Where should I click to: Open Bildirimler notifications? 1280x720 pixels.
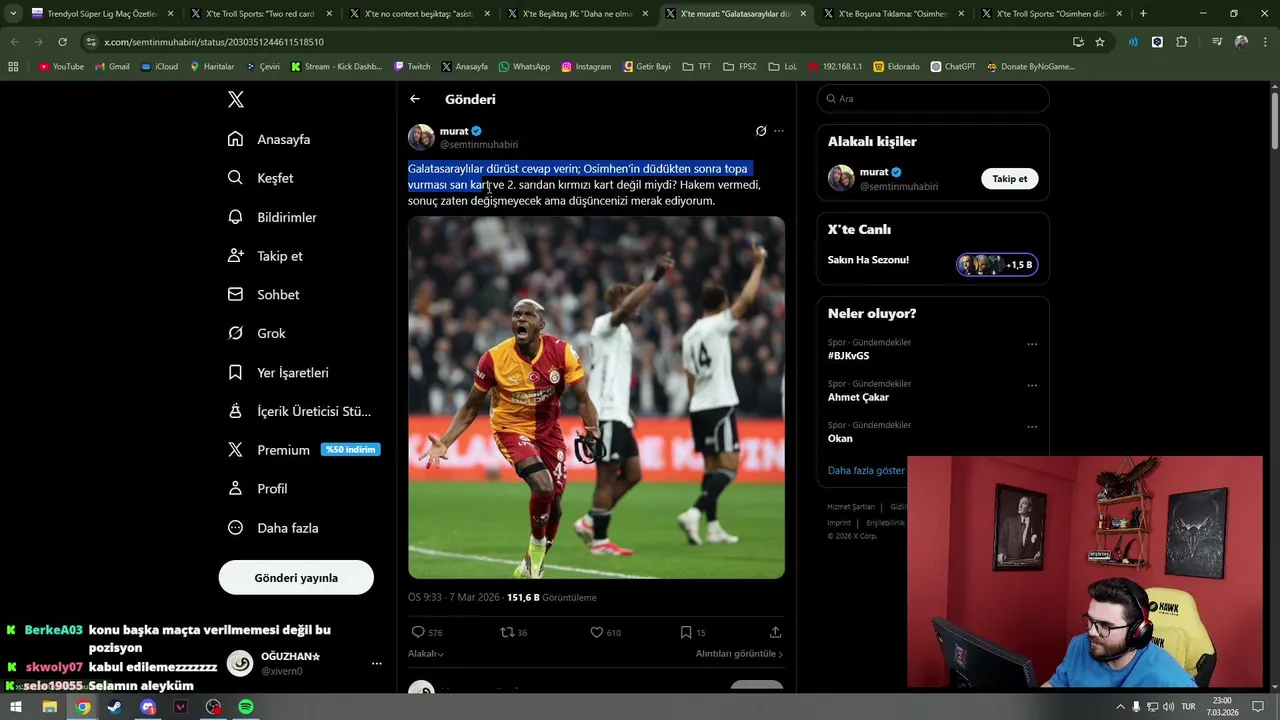(x=272, y=217)
